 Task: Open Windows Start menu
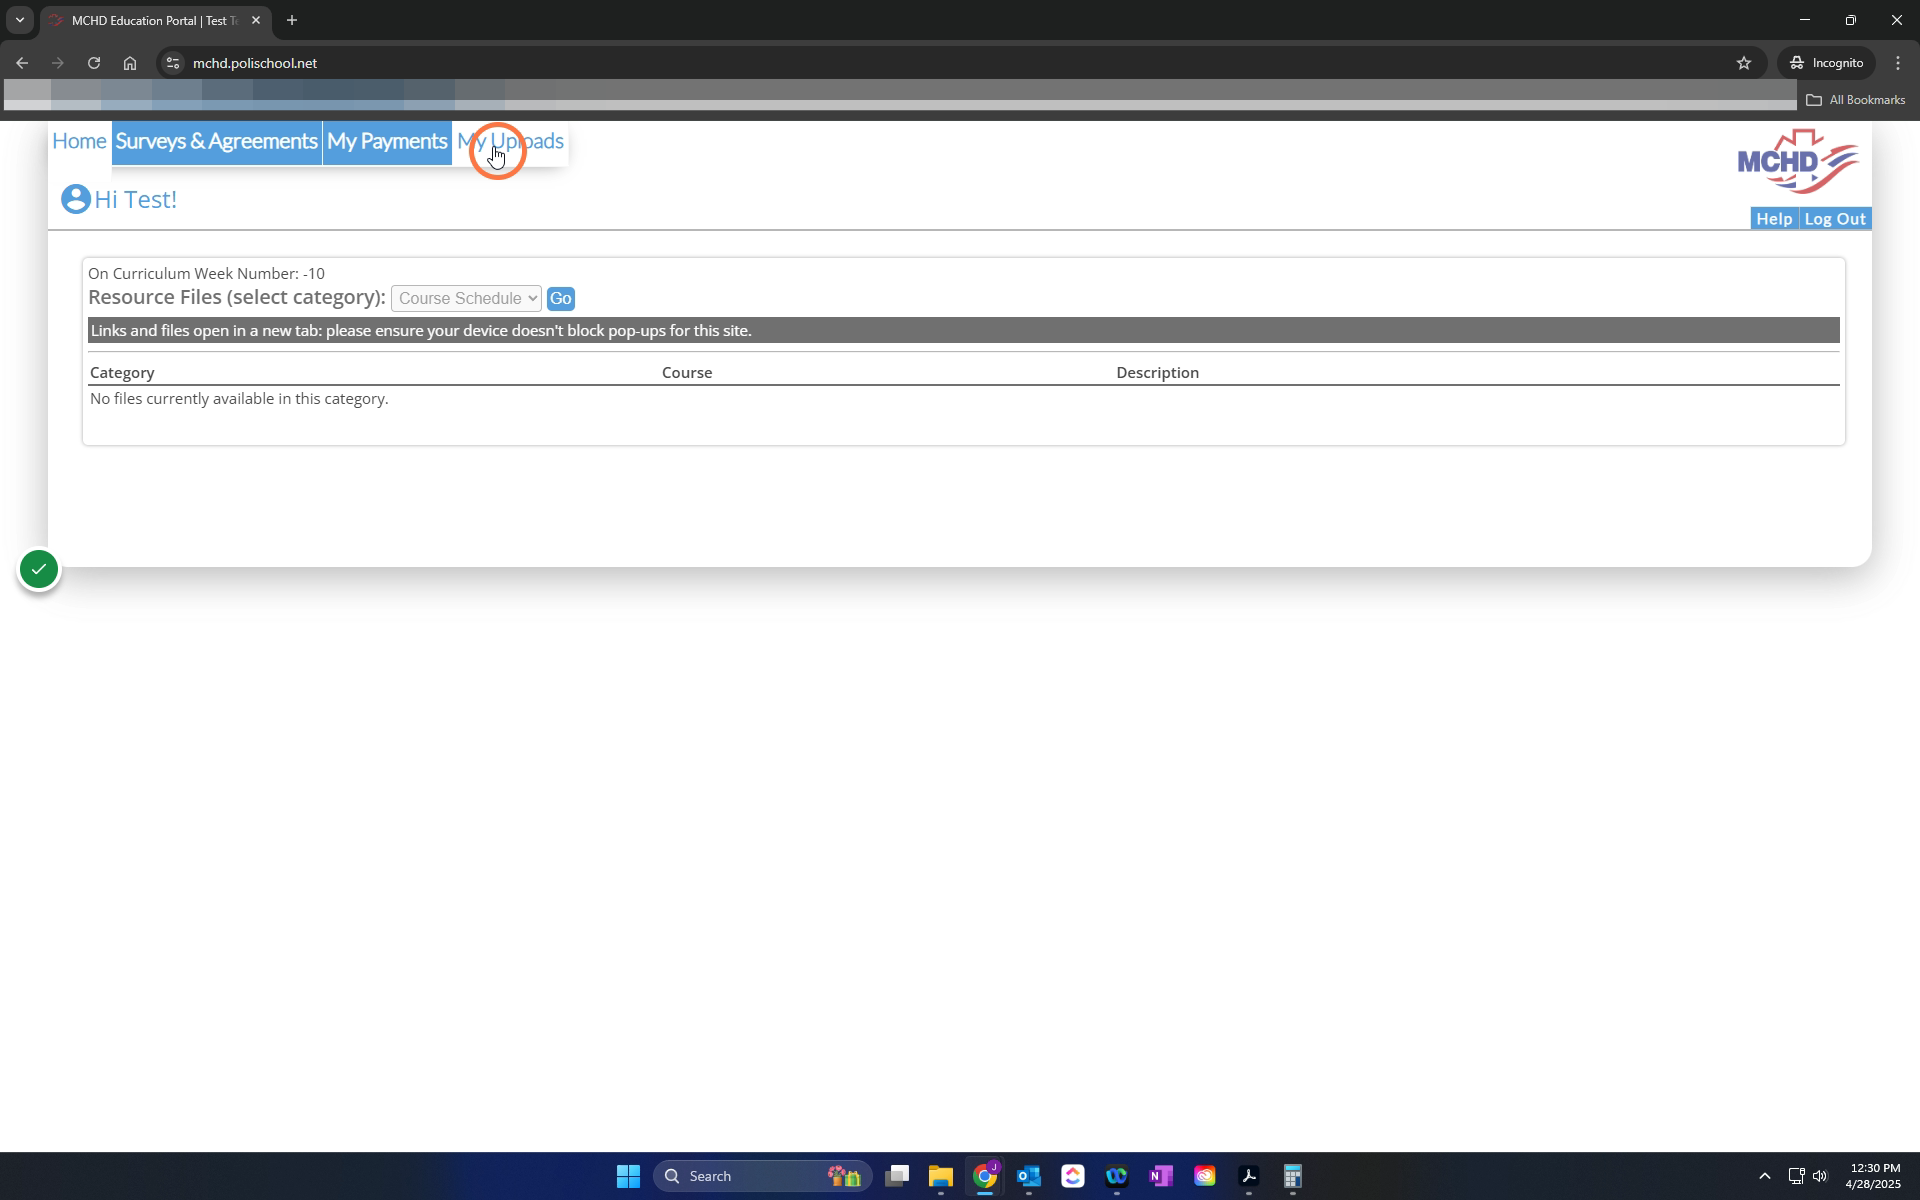tap(628, 1176)
